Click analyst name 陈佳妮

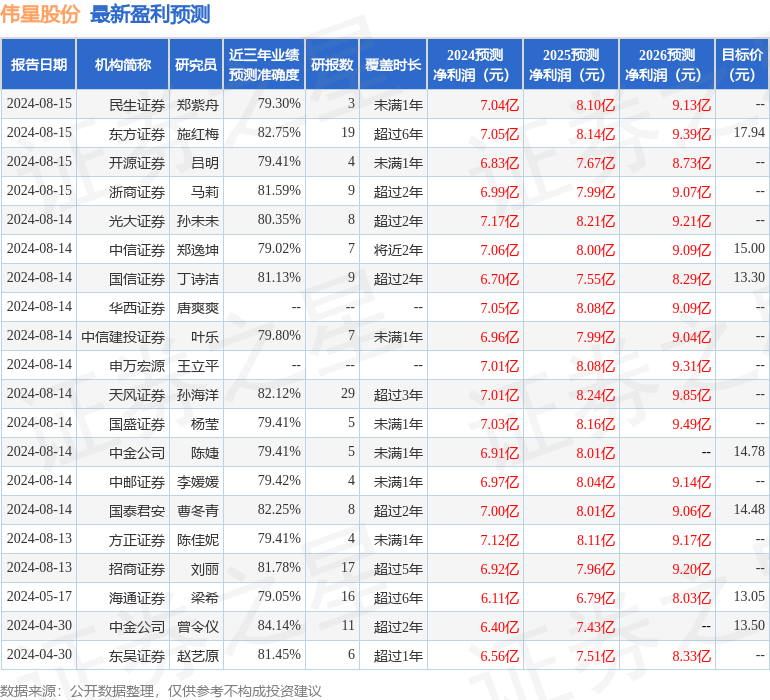(x=198, y=539)
